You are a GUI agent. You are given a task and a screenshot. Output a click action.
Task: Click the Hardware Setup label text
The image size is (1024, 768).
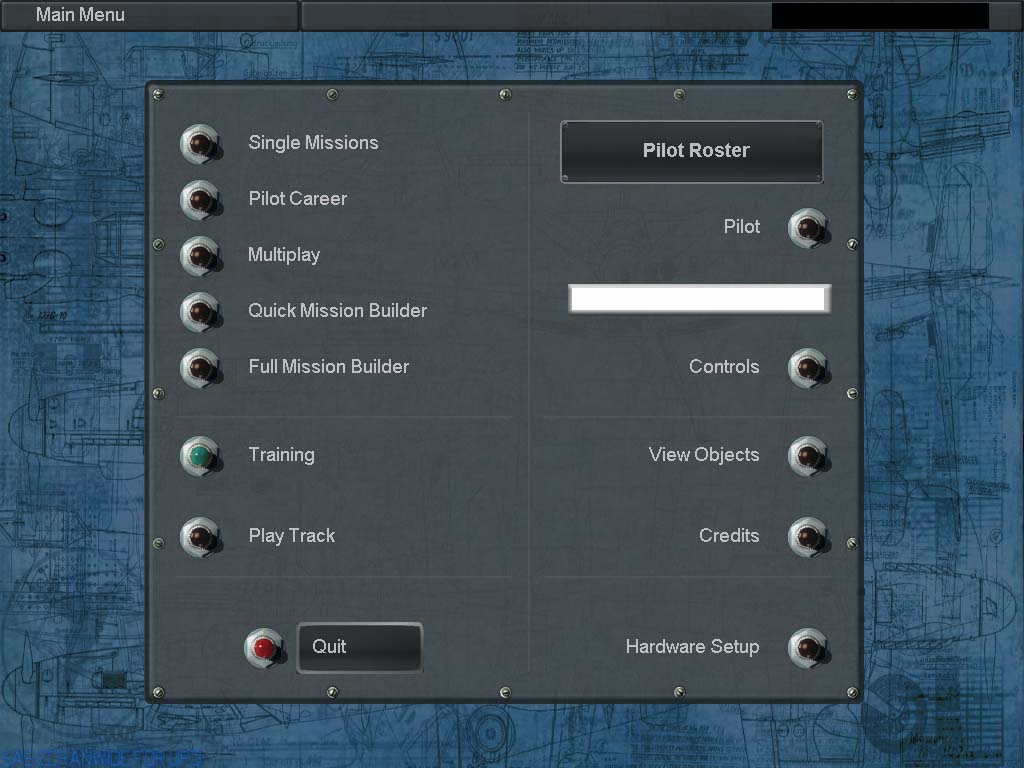pos(693,647)
